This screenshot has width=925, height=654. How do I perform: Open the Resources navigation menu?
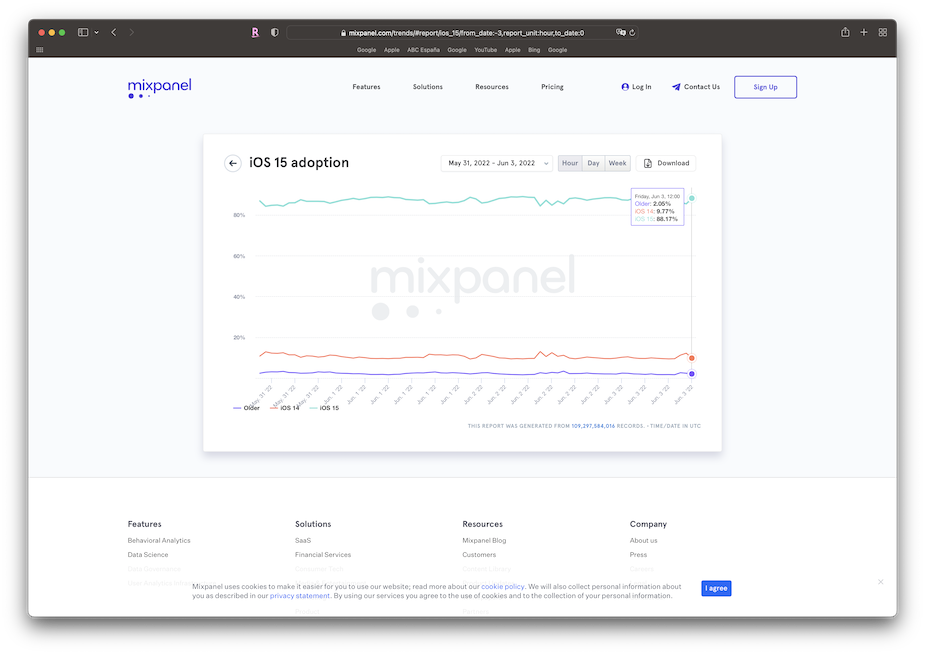pos(492,87)
